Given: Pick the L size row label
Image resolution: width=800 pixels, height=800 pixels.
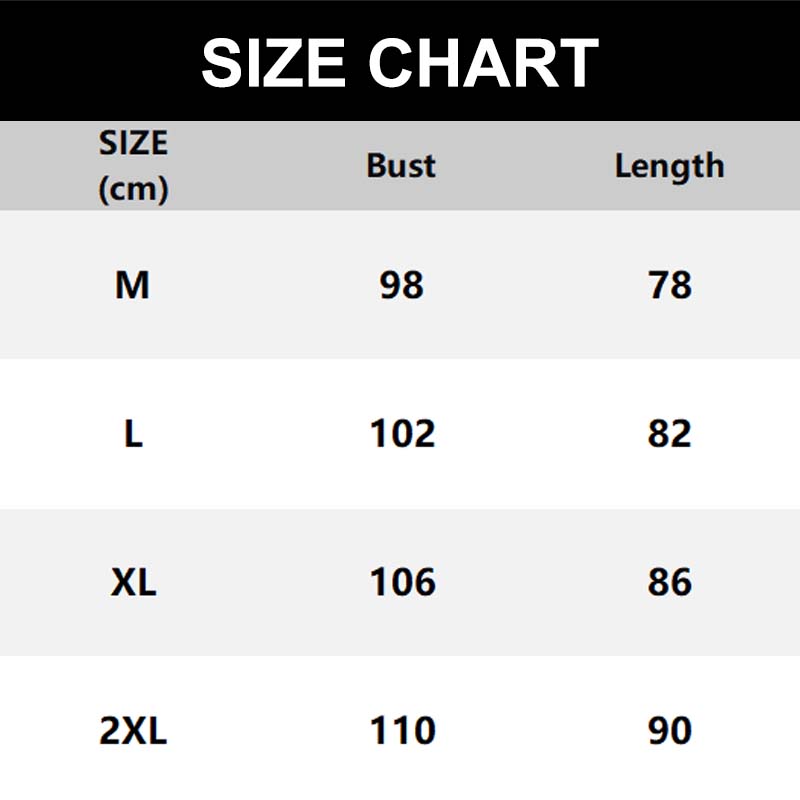Looking at the screenshot, I should coord(133,434).
